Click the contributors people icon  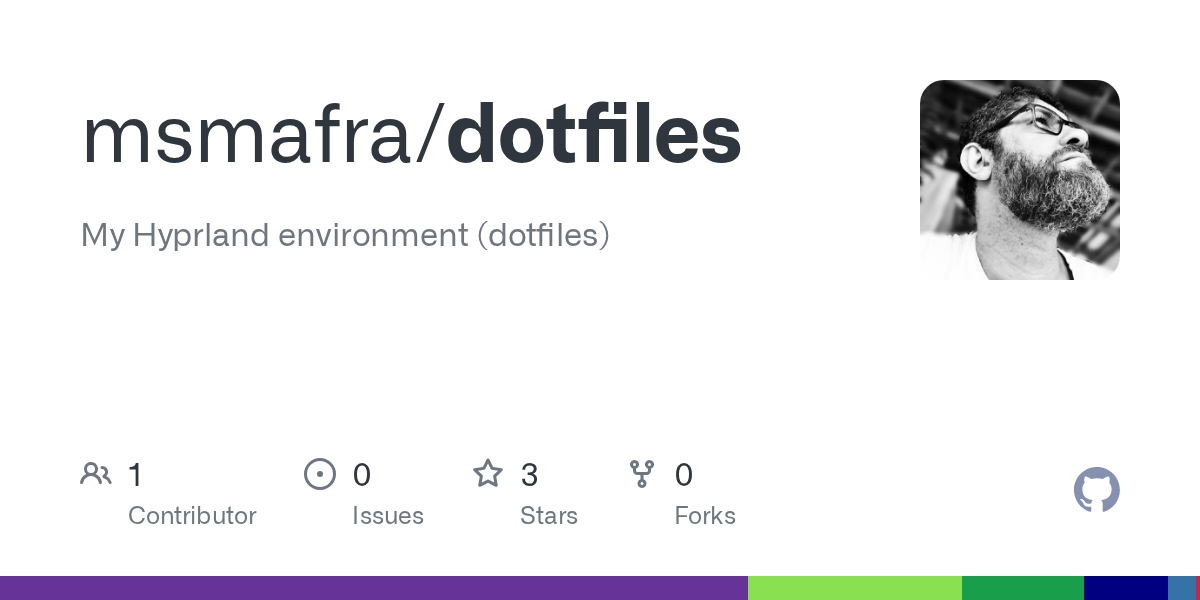click(x=96, y=474)
